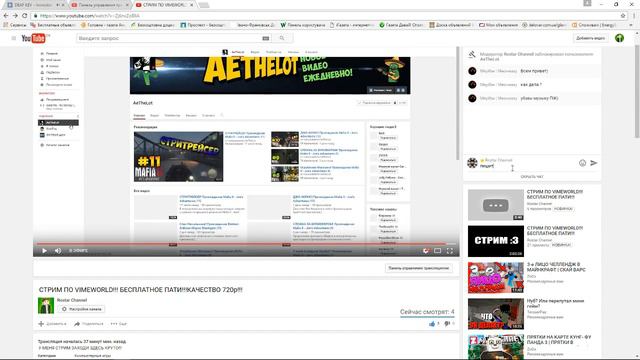Open the green account avatar menu

point(619,38)
